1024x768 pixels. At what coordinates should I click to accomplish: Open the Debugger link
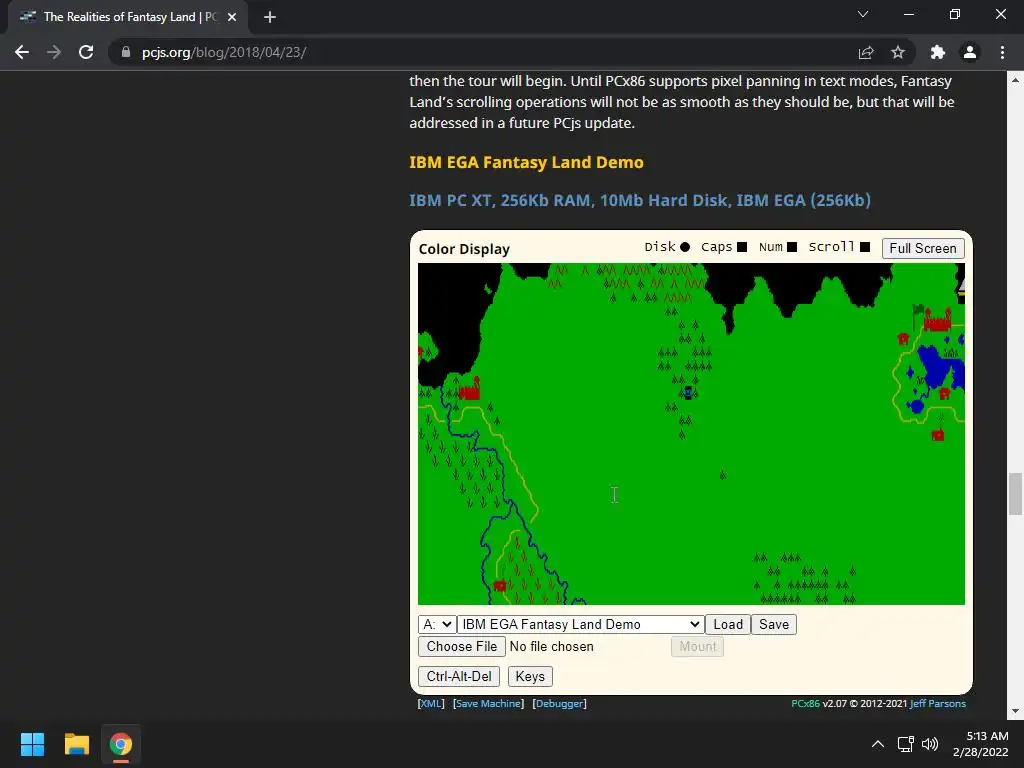[x=560, y=703]
